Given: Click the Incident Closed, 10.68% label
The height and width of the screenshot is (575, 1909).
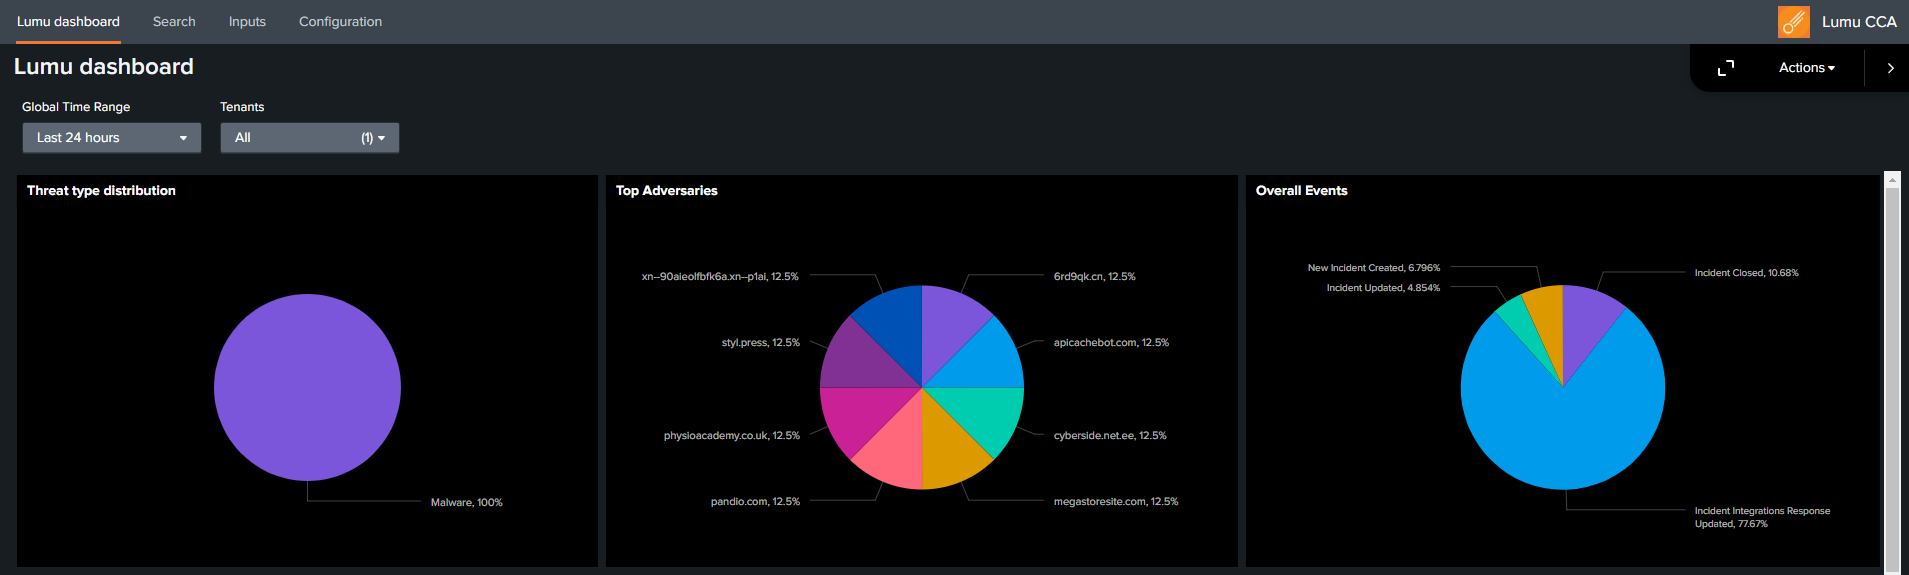Looking at the screenshot, I should coord(1746,273).
